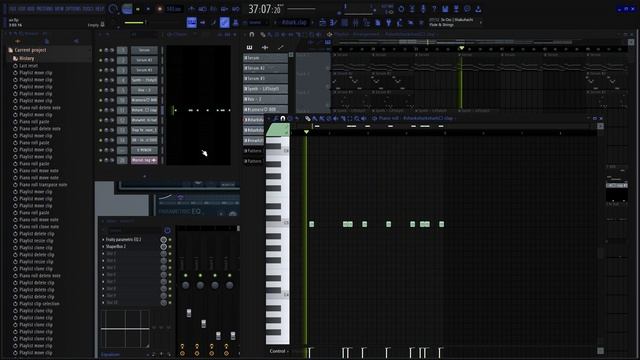Select 'Playlist clip selection' history entry

pyautogui.click(x=39, y=304)
